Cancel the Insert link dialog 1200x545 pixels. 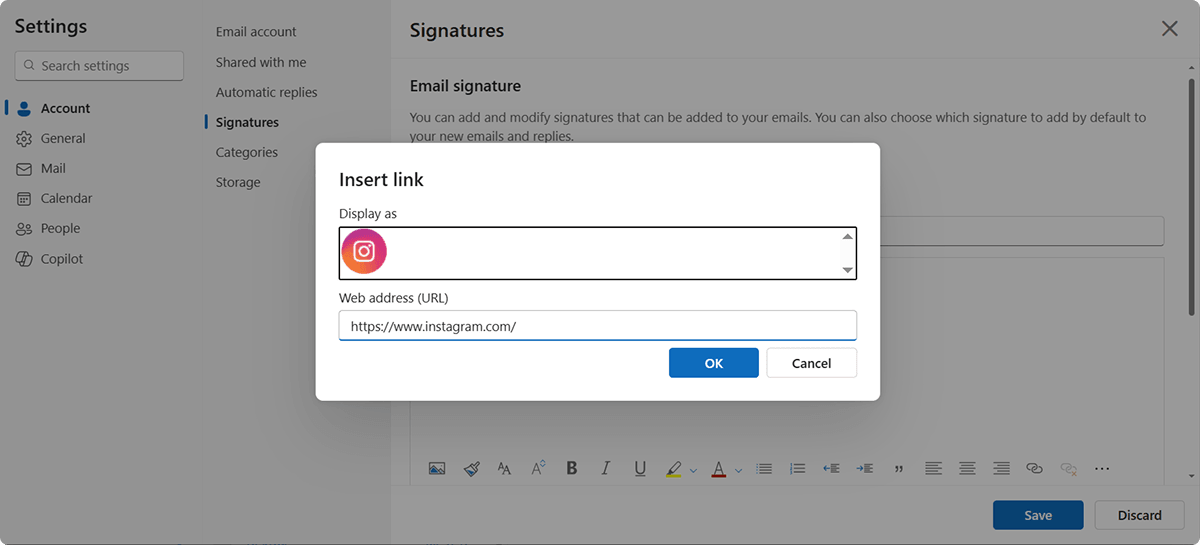click(812, 363)
